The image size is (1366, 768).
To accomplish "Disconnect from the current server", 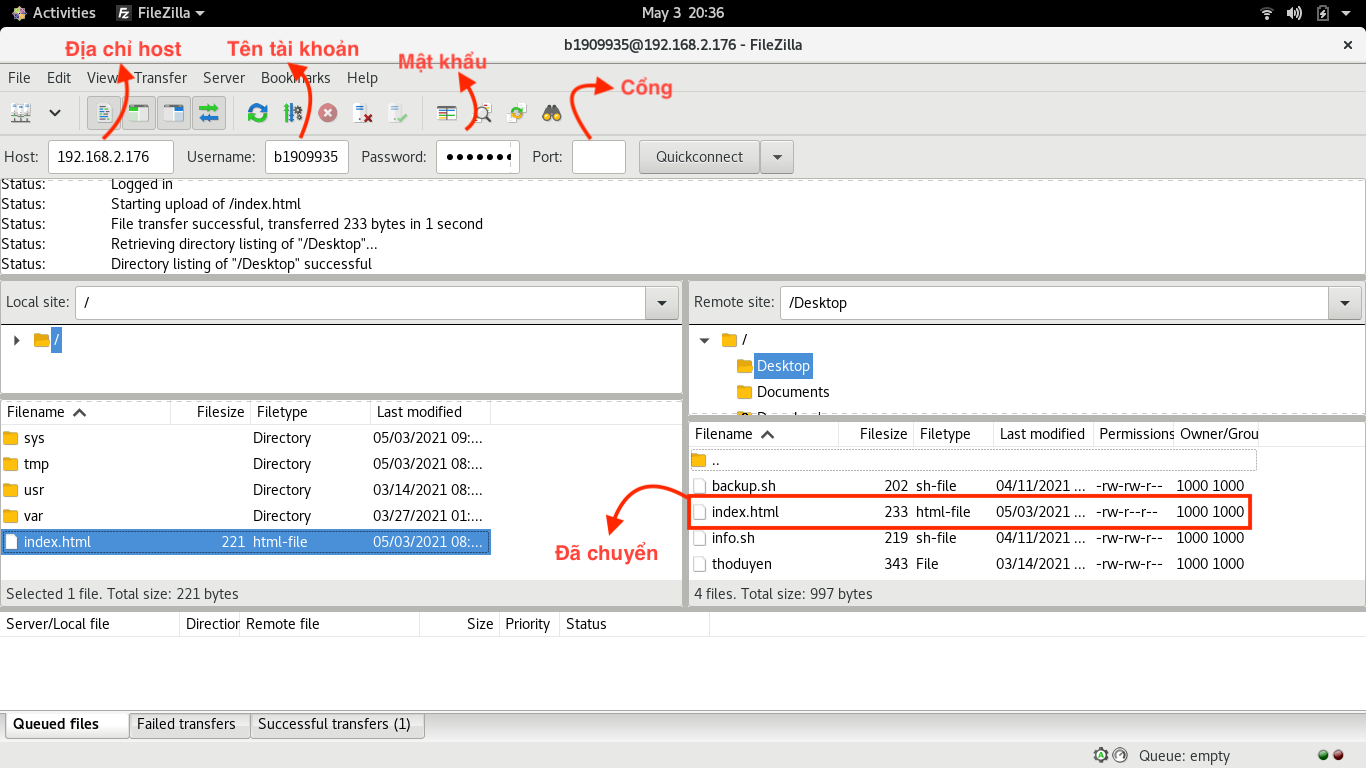I will 363,113.
